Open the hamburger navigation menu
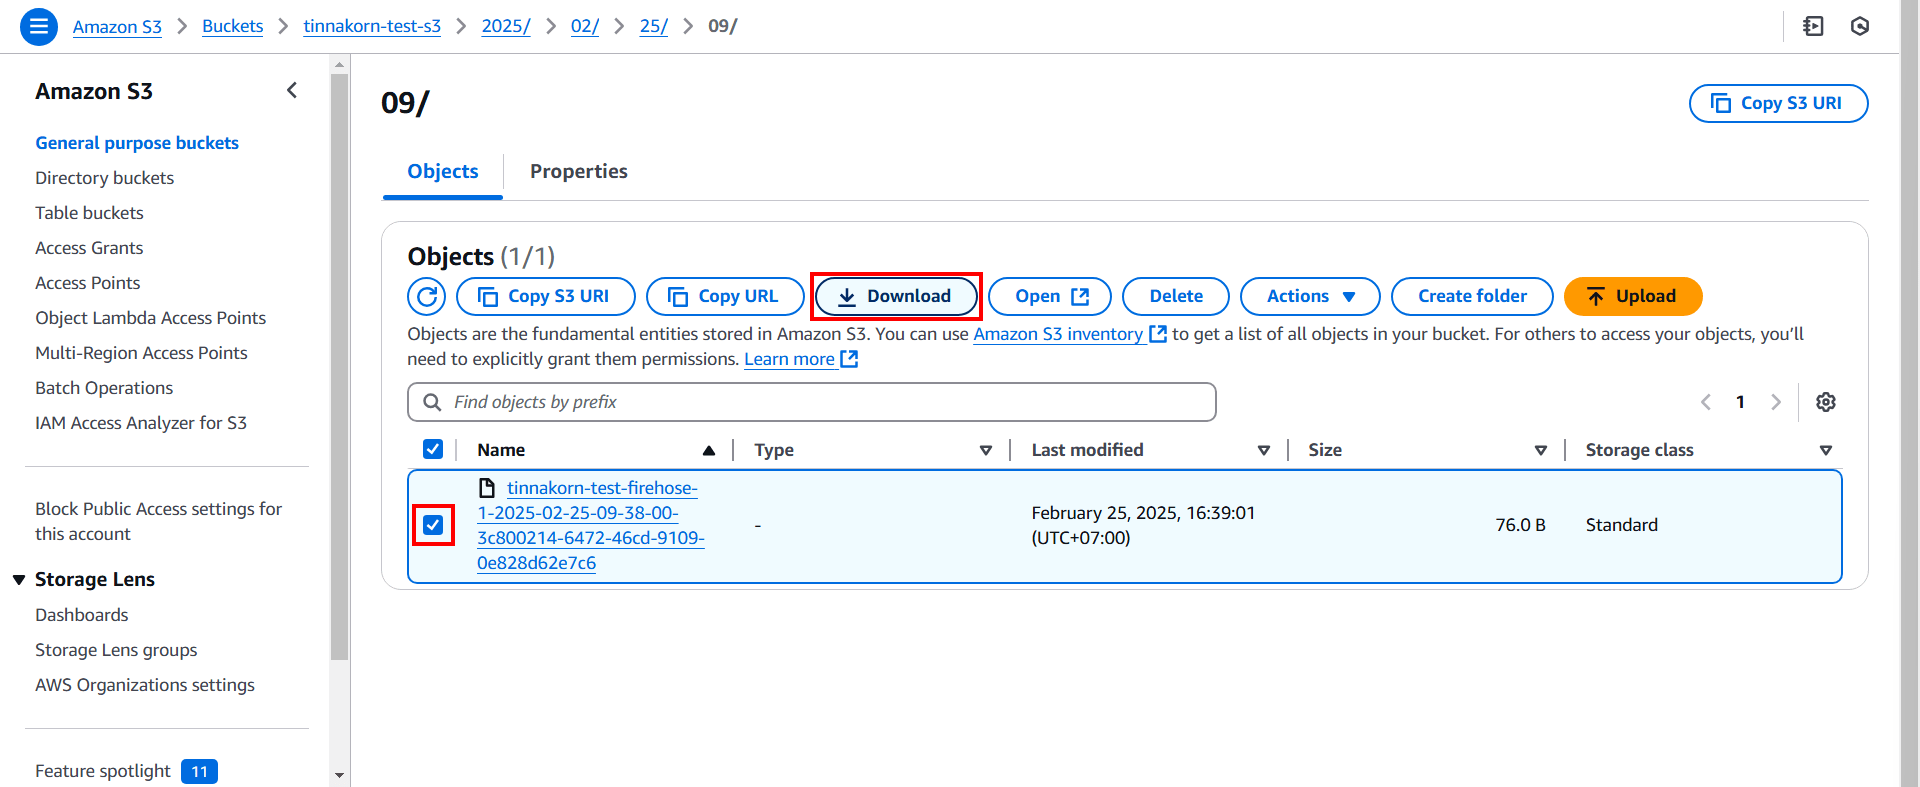 coord(39,26)
